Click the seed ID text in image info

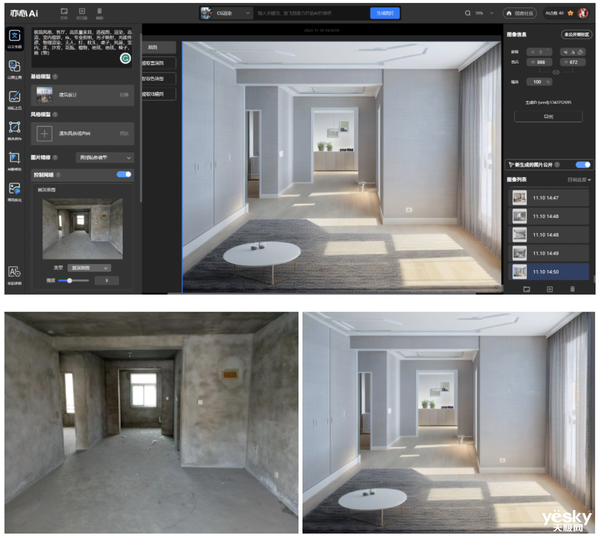(x=548, y=103)
